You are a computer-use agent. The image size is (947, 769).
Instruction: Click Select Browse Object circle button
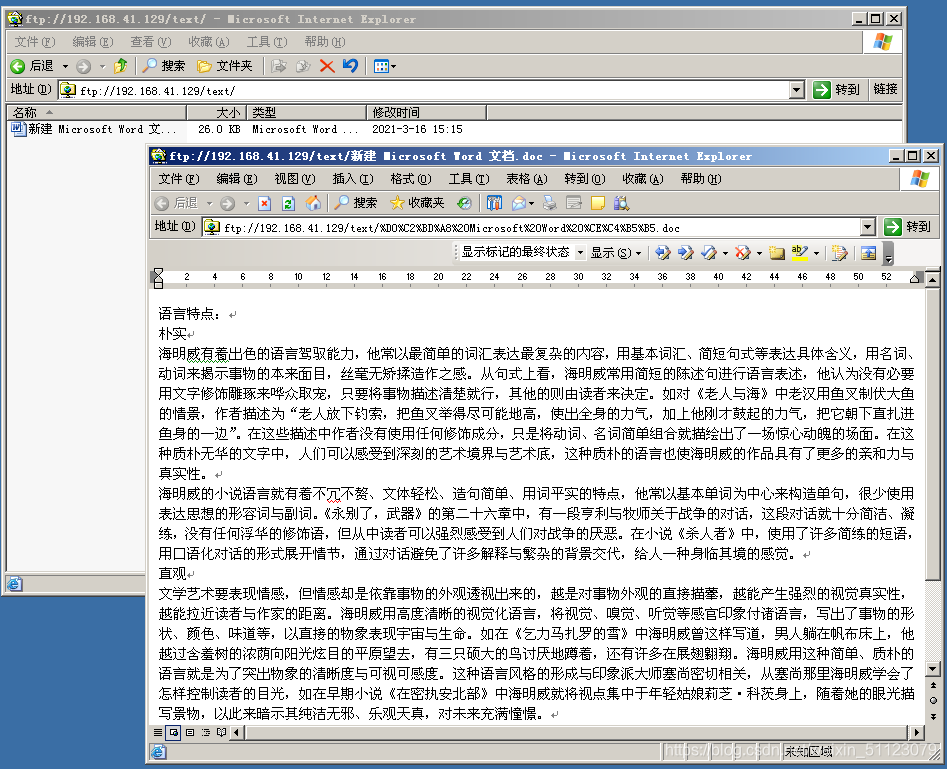click(x=933, y=701)
